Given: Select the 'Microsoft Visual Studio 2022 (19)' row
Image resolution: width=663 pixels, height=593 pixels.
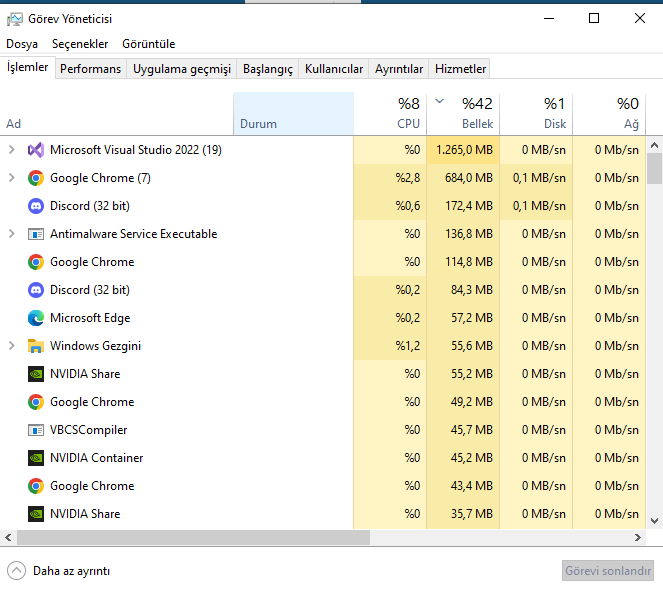Looking at the screenshot, I should click(x=323, y=150).
